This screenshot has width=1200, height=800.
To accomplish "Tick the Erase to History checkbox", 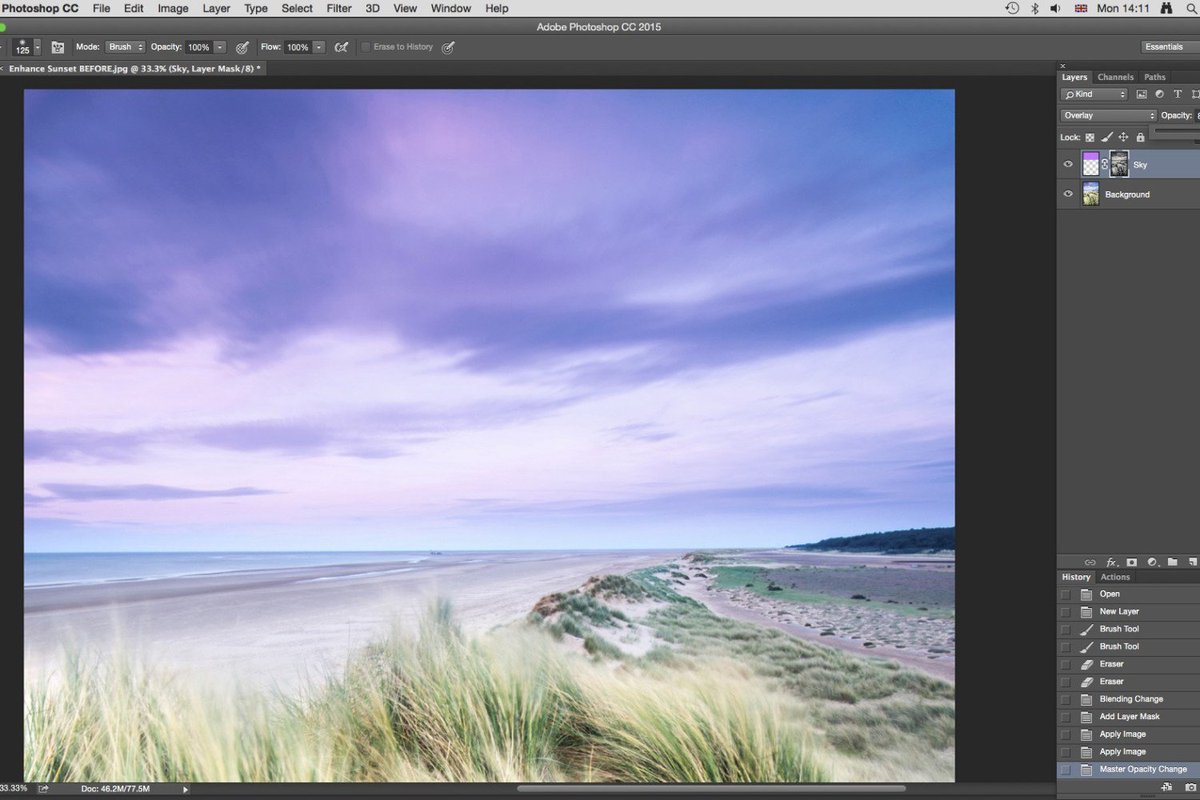I will click(x=366, y=47).
